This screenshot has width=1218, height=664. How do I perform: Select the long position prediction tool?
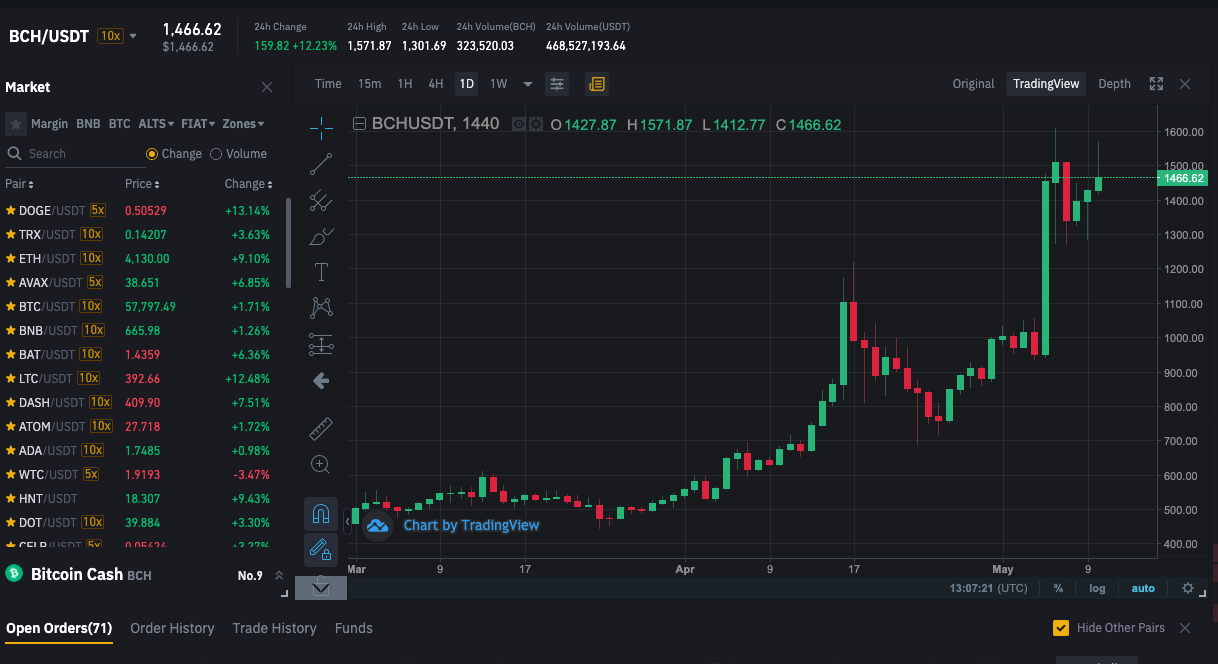click(321, 344)
